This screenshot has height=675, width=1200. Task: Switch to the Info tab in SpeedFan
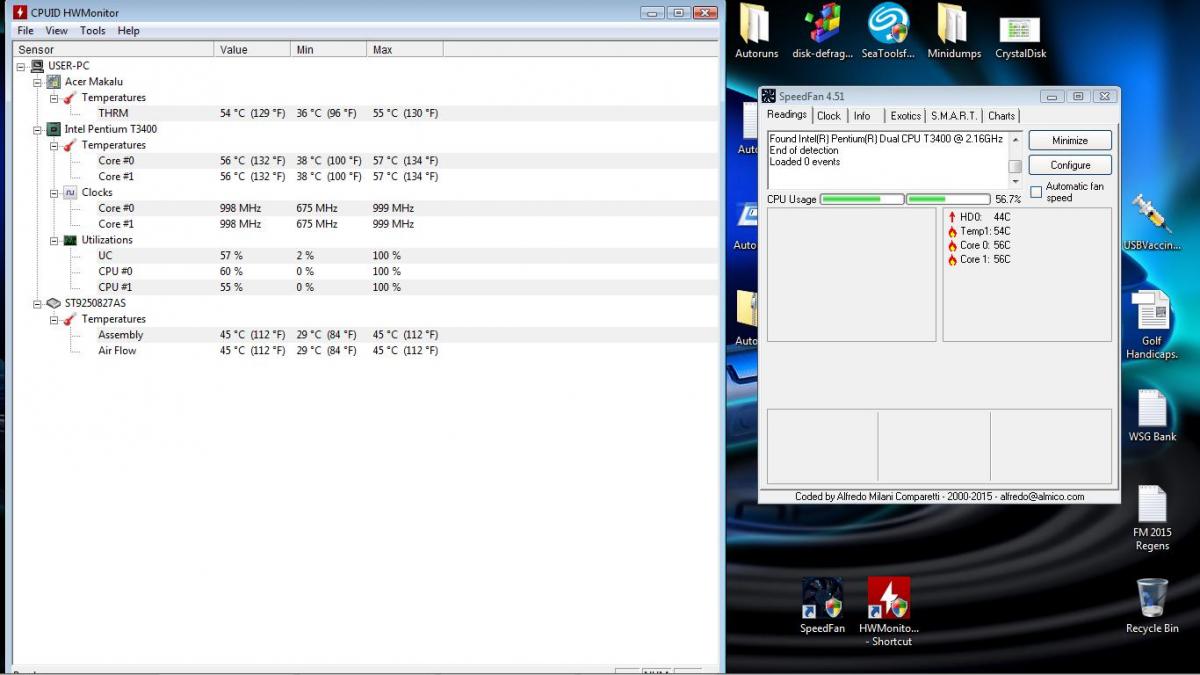[x=862, y=116]
